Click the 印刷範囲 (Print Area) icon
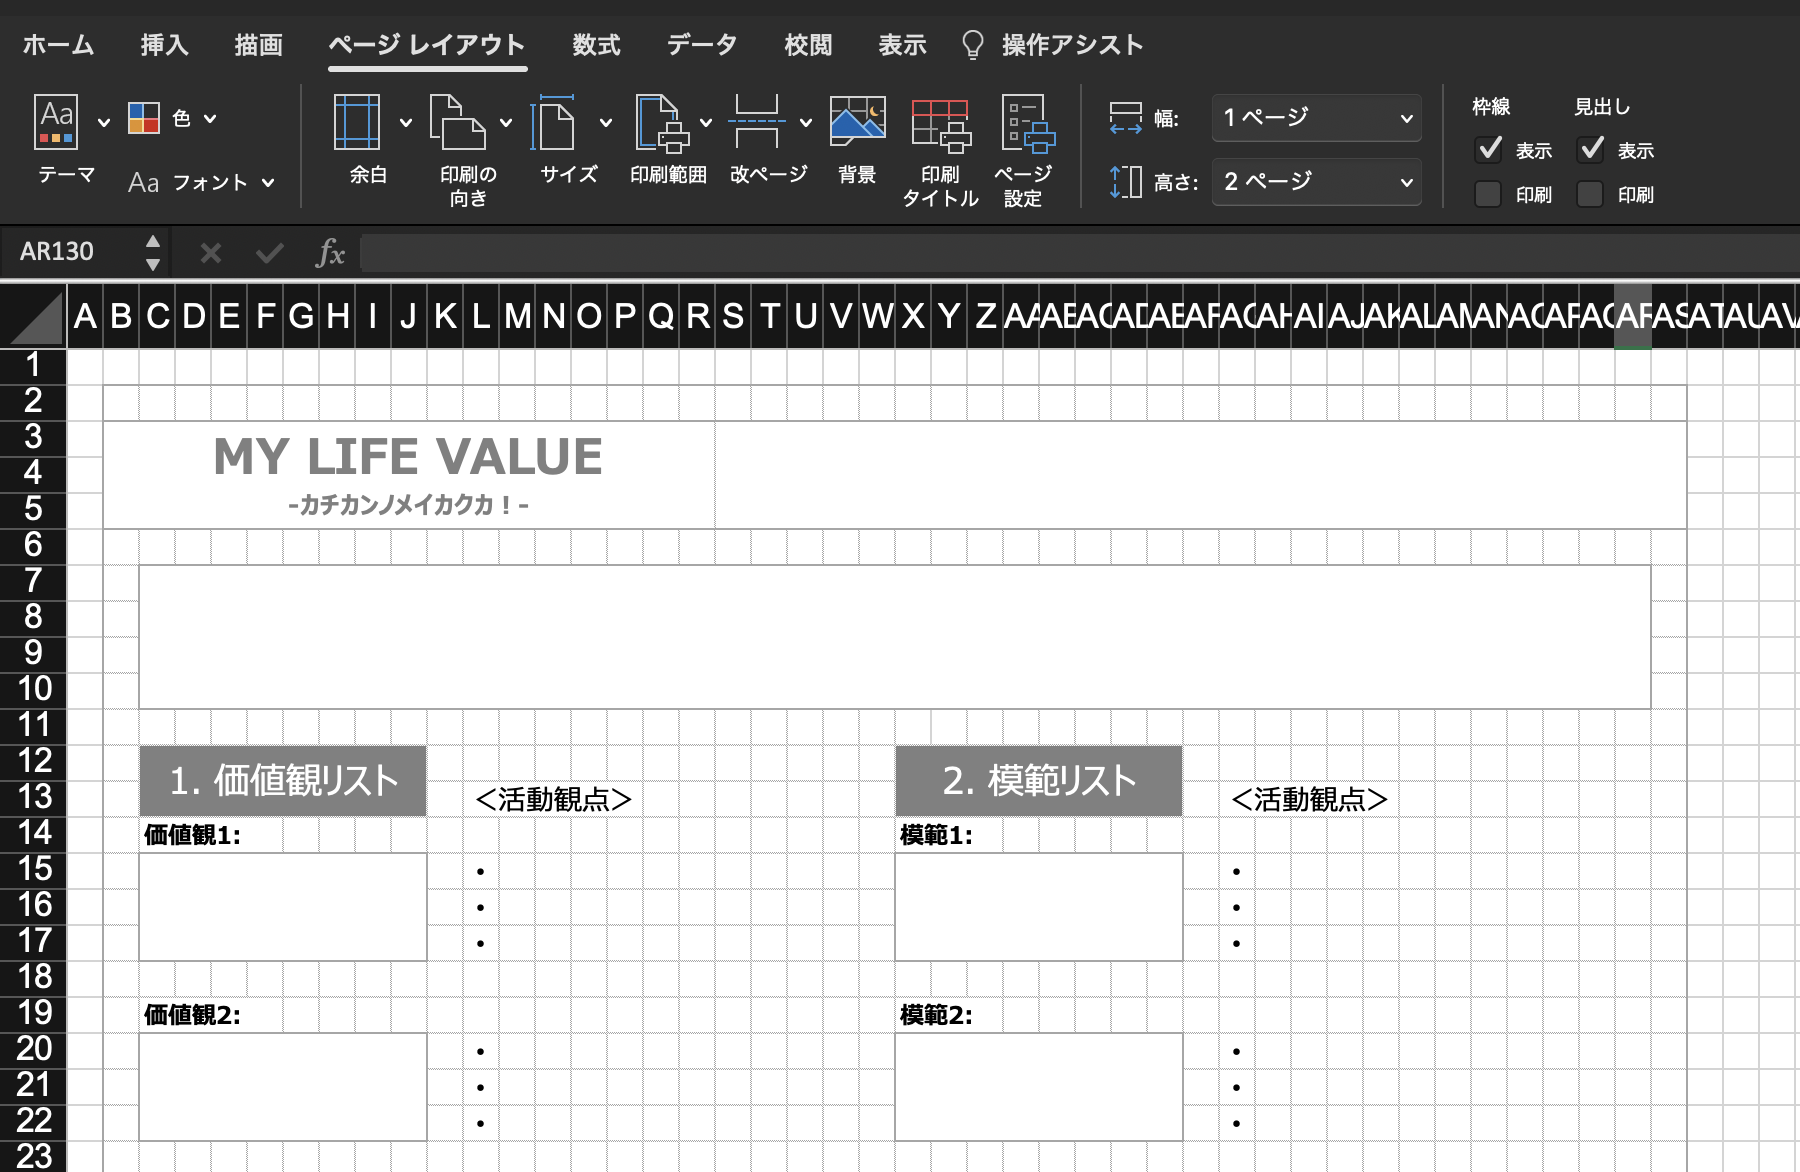The image size is (1800, 1172). (660, 122)
